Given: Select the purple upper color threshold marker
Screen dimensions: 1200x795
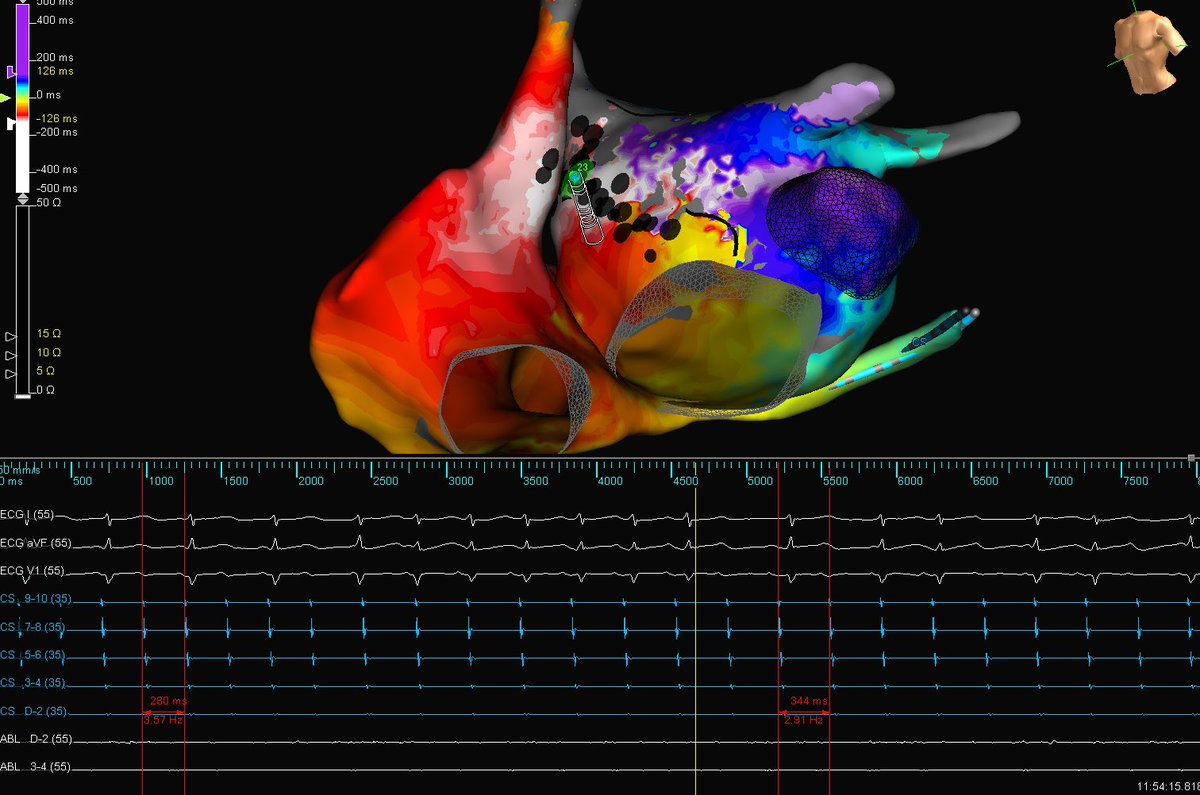Looking at the screenshot, I should pyautogui.click(x=11, y=72).
